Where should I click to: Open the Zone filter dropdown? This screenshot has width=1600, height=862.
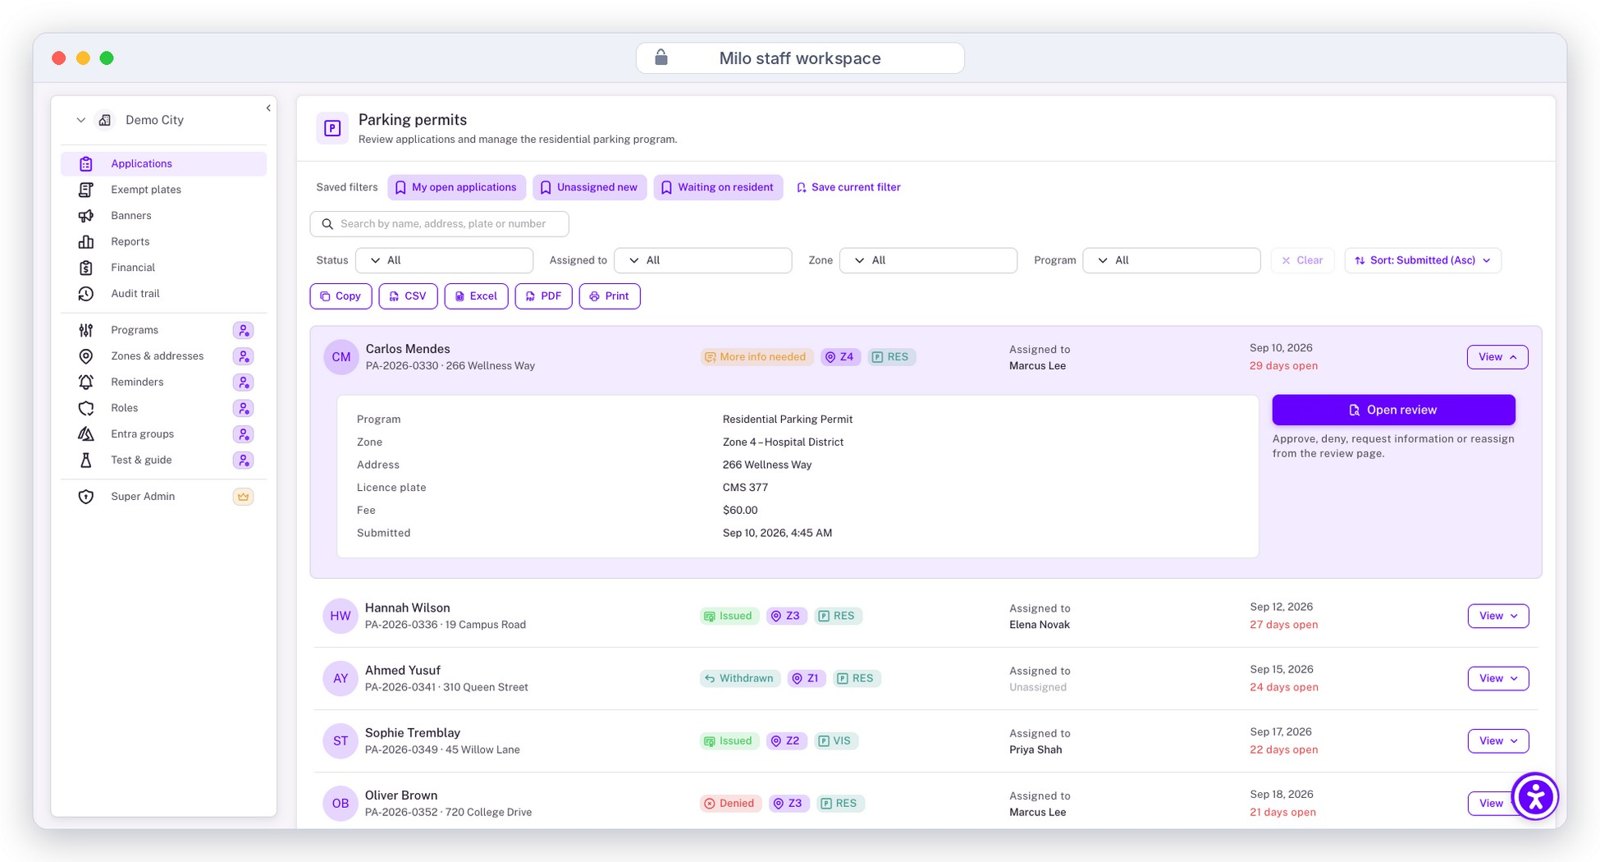928,260
